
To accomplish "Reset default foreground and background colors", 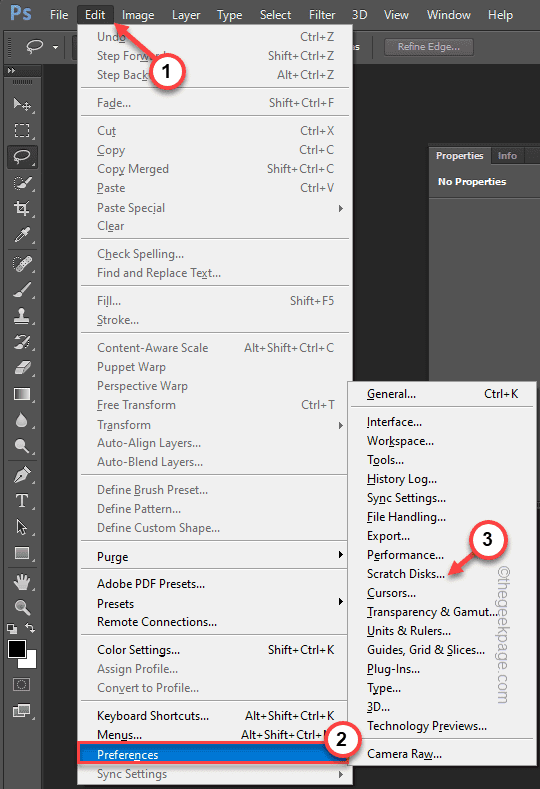I will click(12, 628).
